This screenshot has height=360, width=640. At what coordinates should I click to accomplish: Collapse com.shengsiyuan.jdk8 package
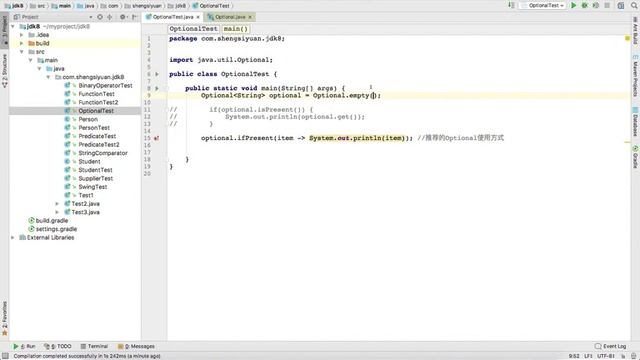point(49,77)
